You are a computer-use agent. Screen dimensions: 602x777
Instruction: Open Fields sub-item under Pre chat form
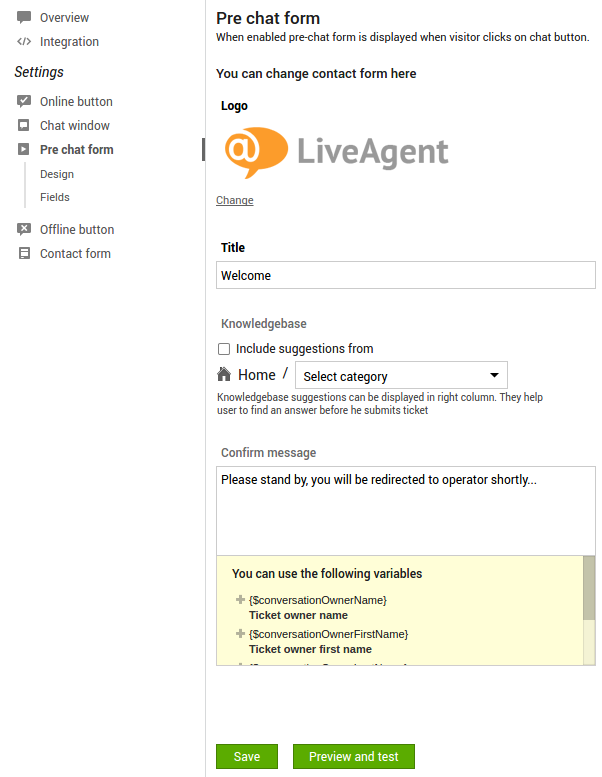55,197
